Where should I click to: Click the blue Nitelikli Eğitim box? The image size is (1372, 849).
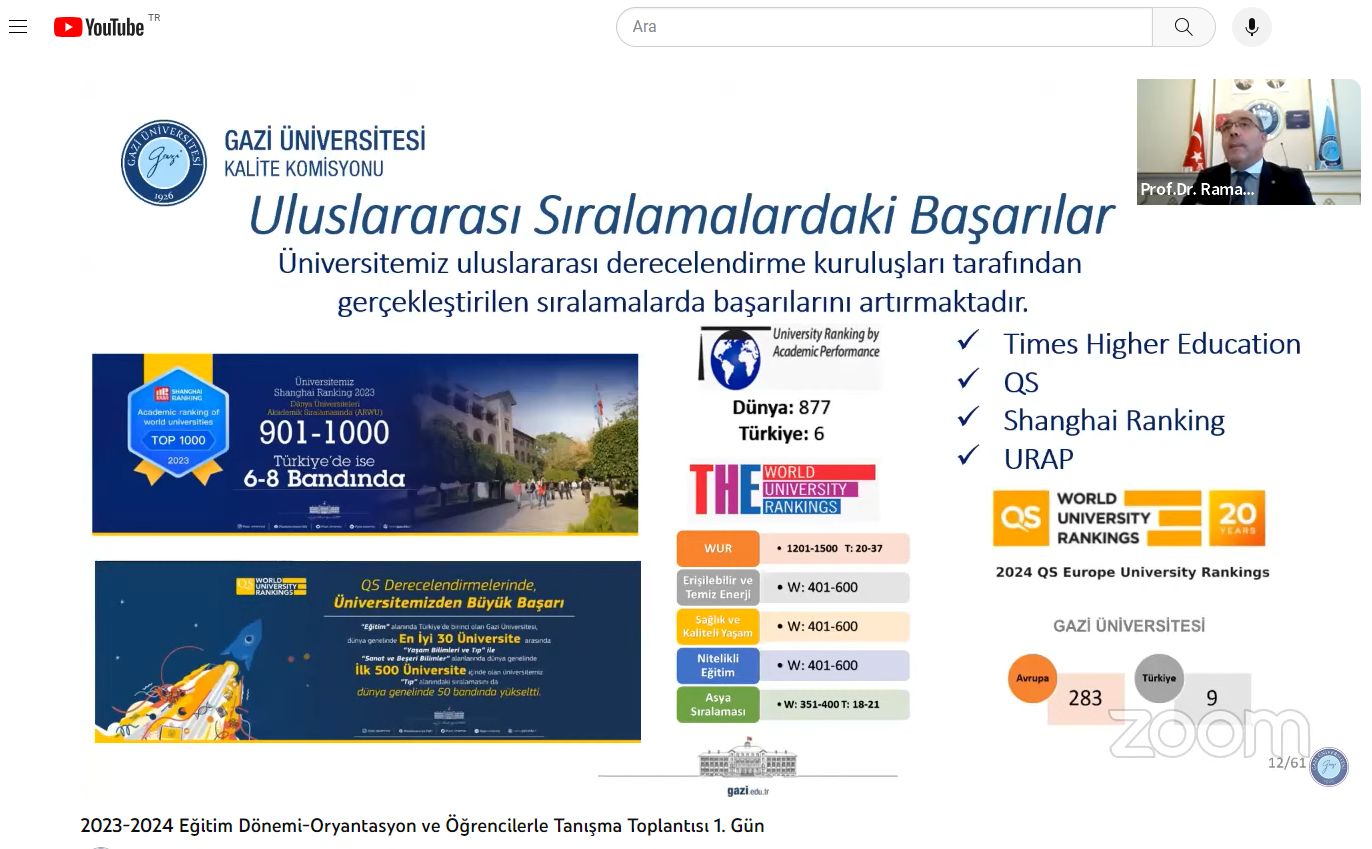point(718,665)
